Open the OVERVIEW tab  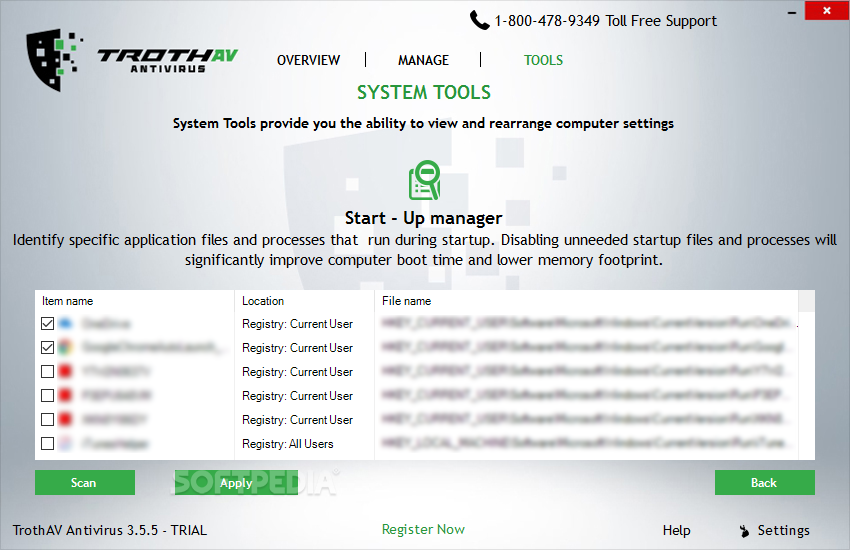(308, 60)
